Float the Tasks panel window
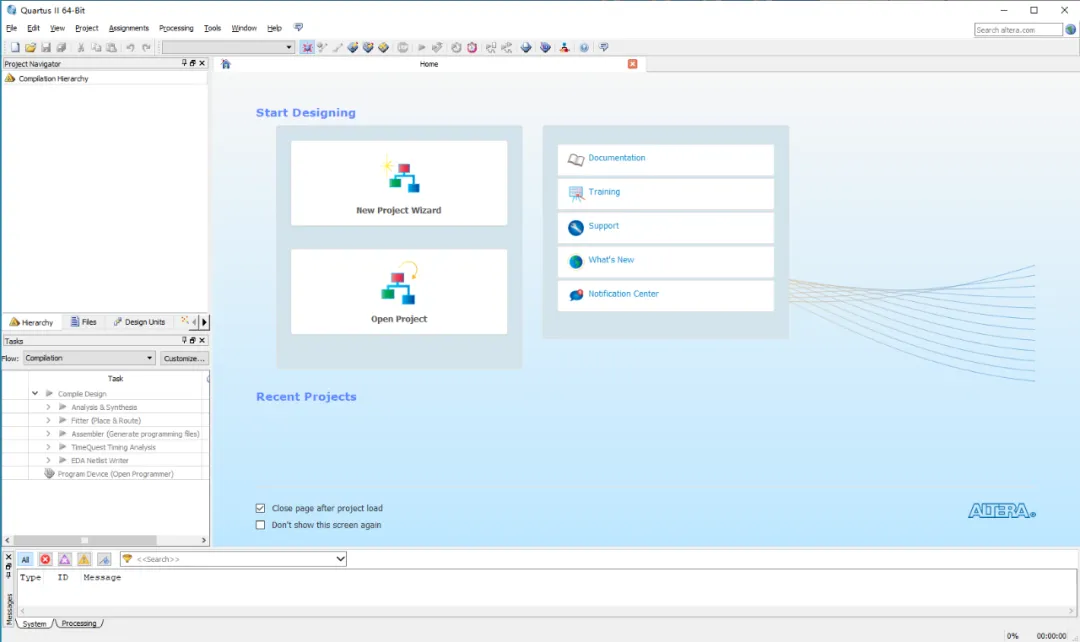The width and height of the screenshot is (1080, 642). (193, 340)
